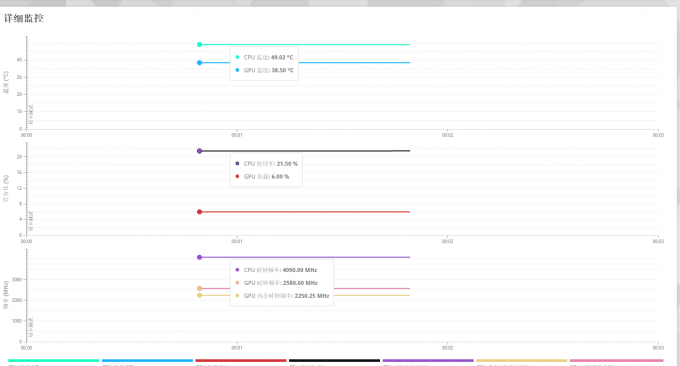Click the tooltip value 4090.00 MHz
680x366 pixels.
point(300,270)
